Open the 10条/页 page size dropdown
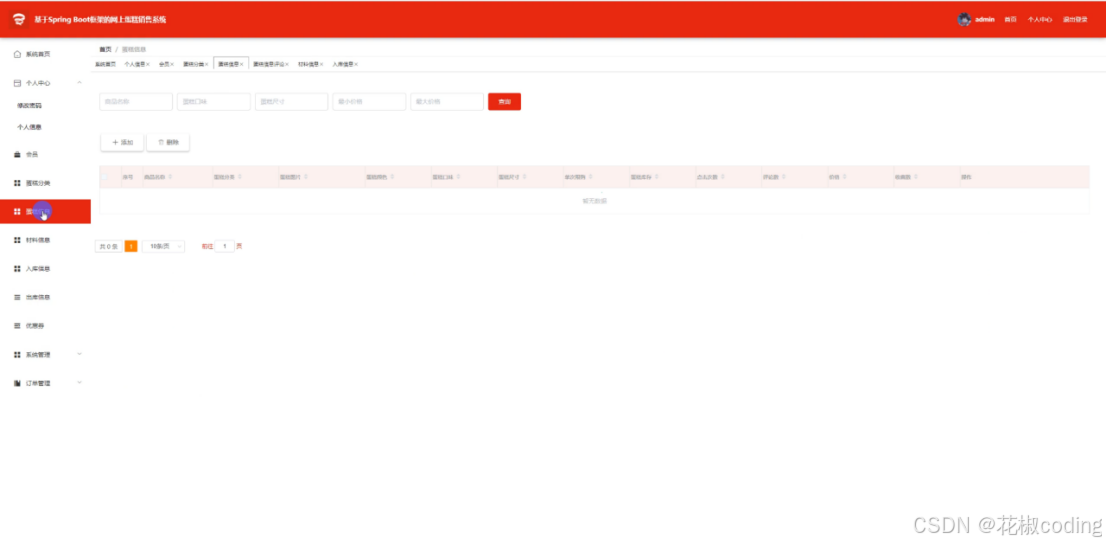The image size is (1106, 545). click(x=164, y=246)
